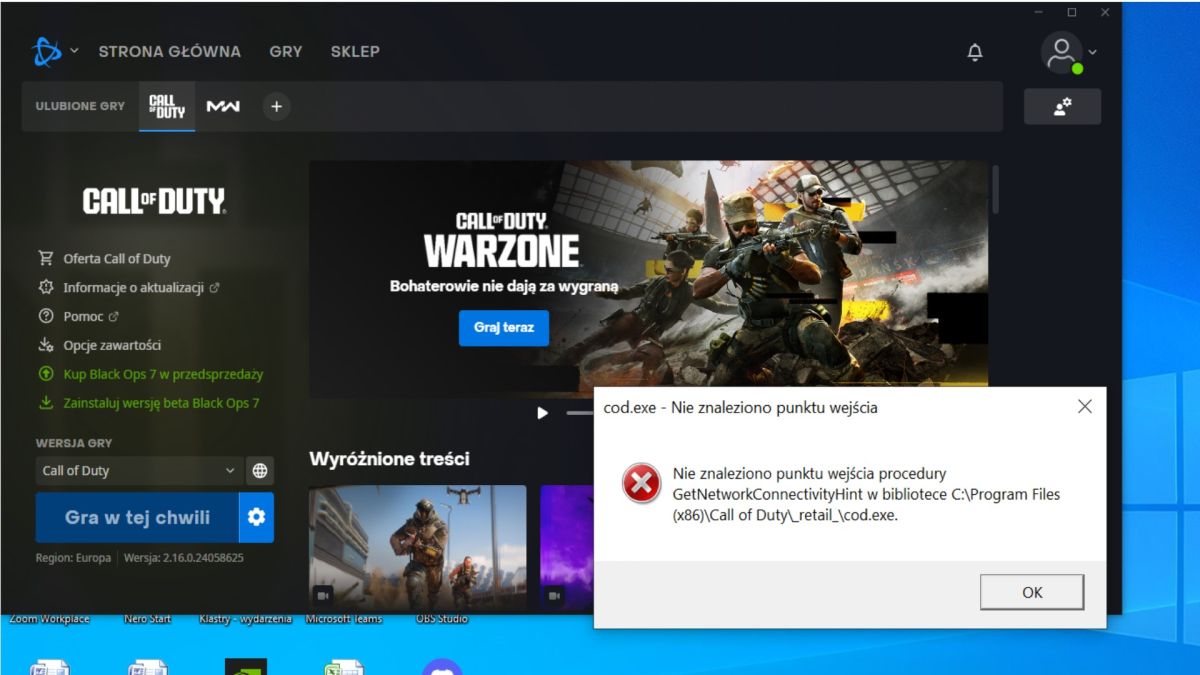
Task: Click the question mark icon beside Pomoc
Action: click(x=46, y=316)
